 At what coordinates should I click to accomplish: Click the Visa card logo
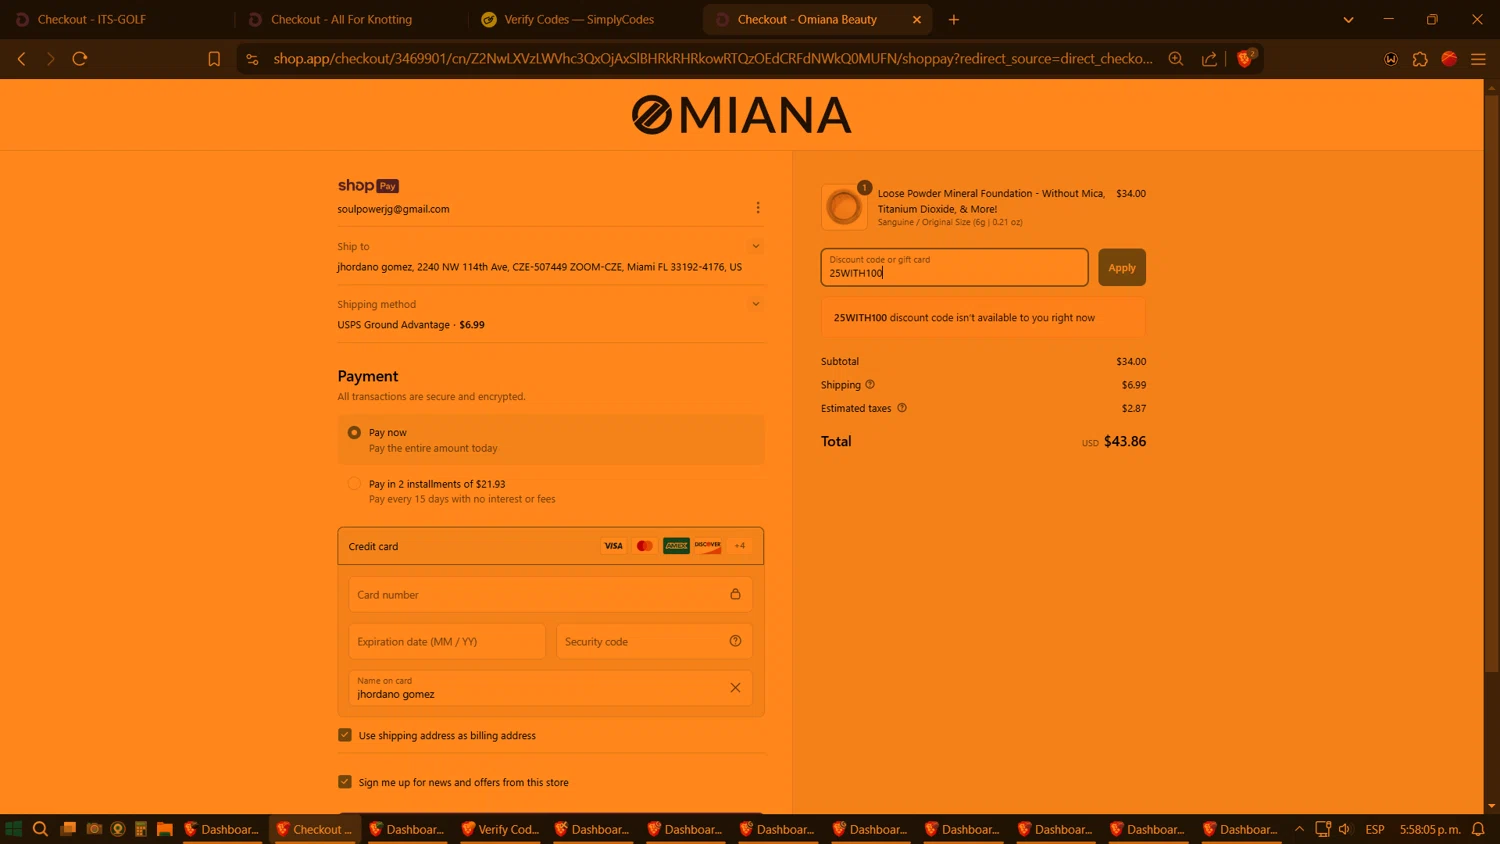pos(613,546)
